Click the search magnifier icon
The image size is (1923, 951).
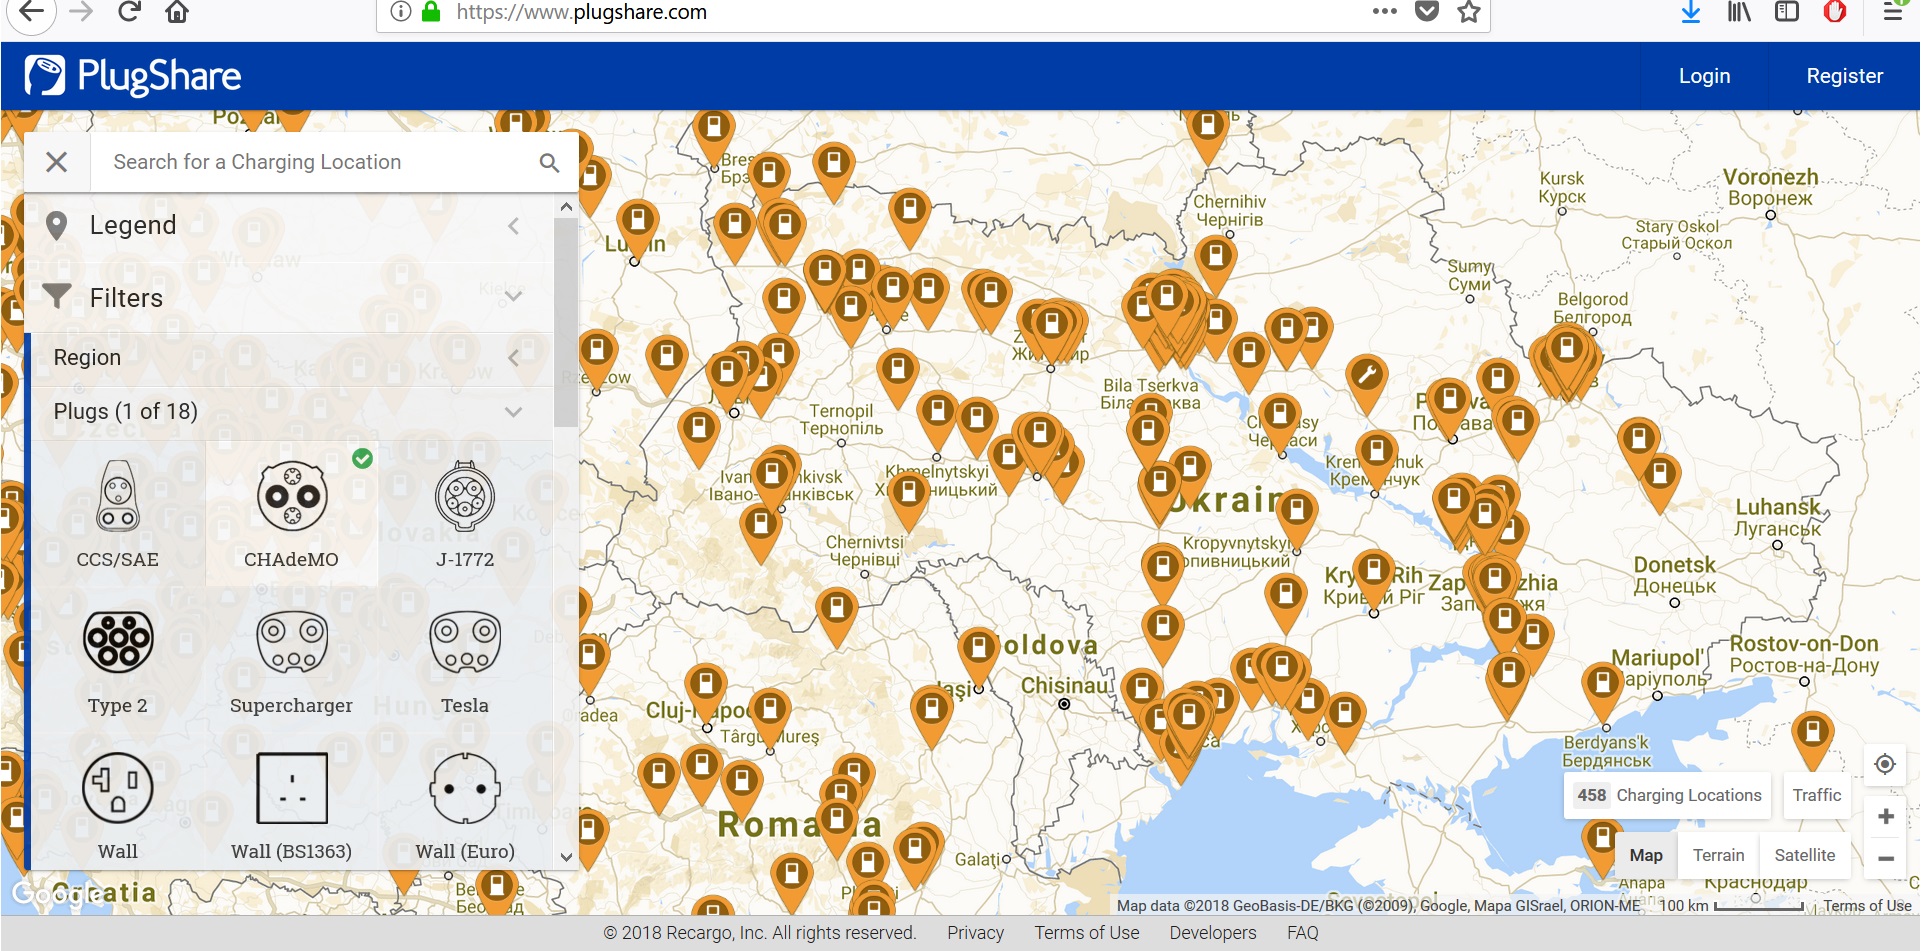[x=549, y=162]
